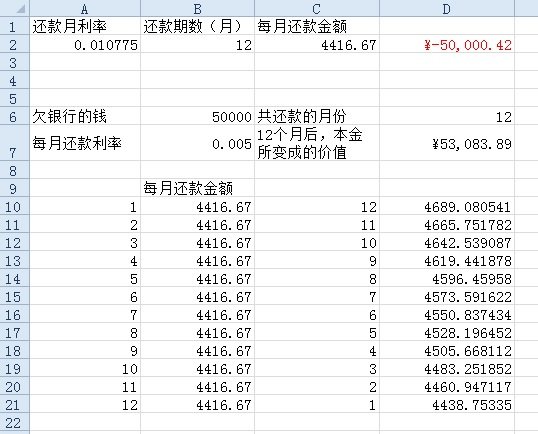The image size is (538, 434).
Task: Select column B header
Action: pos(197,8)
